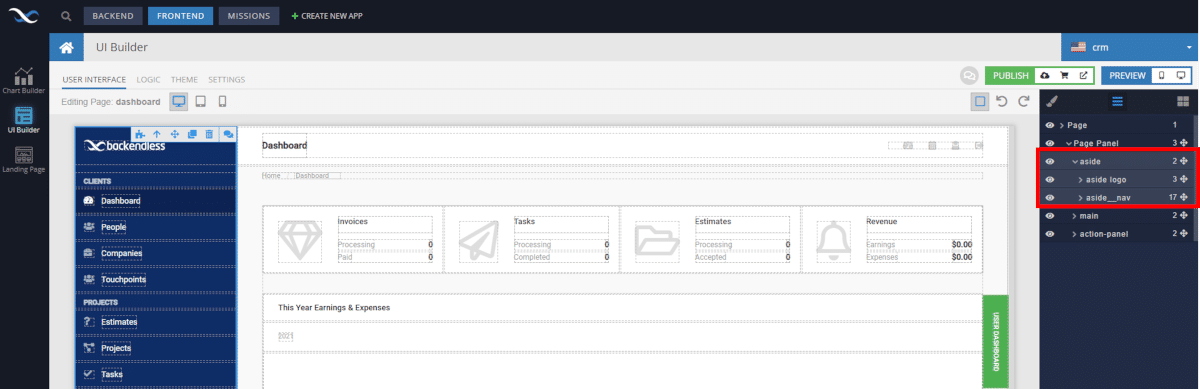The image size is (1200, 389).
Task: Hide the aside logo element
Action: (x=1050, y=179)
